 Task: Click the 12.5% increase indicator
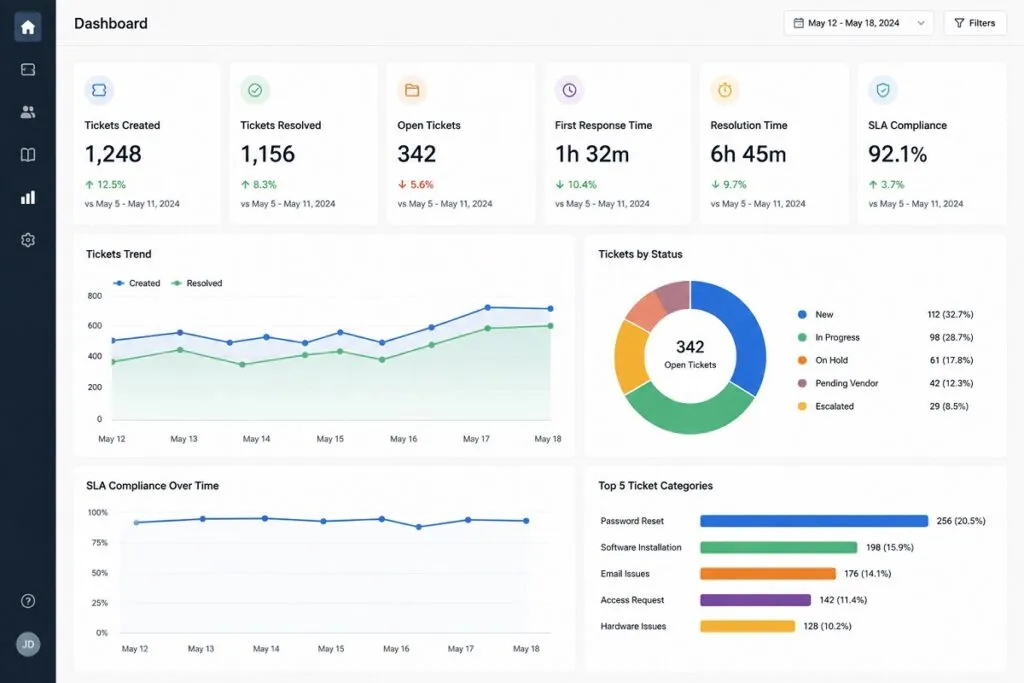tap(105, 185)
